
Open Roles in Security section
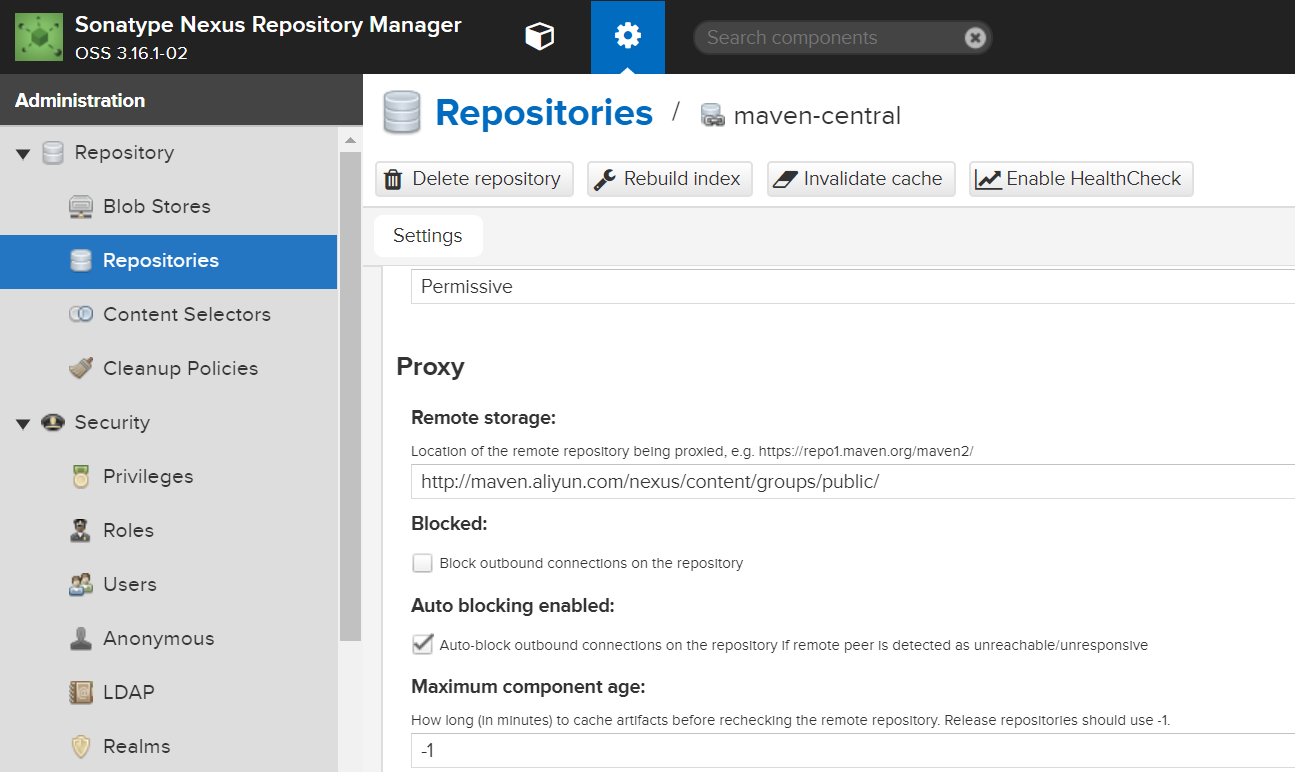128,530
